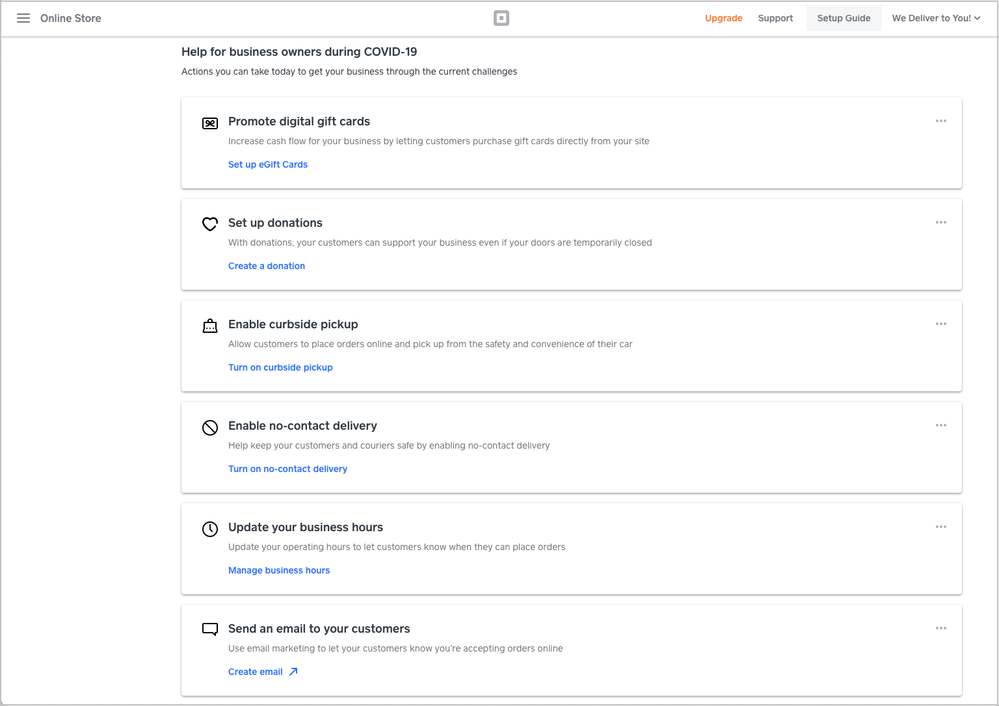Click Turn on no-contact delivery link
Image resolution: width=999 pixels, height=706 pixels.
[x=288, y=469]
